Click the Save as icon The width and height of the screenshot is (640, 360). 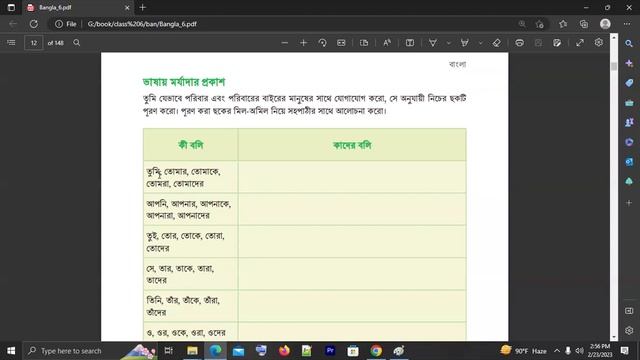[x=557, y=43]
